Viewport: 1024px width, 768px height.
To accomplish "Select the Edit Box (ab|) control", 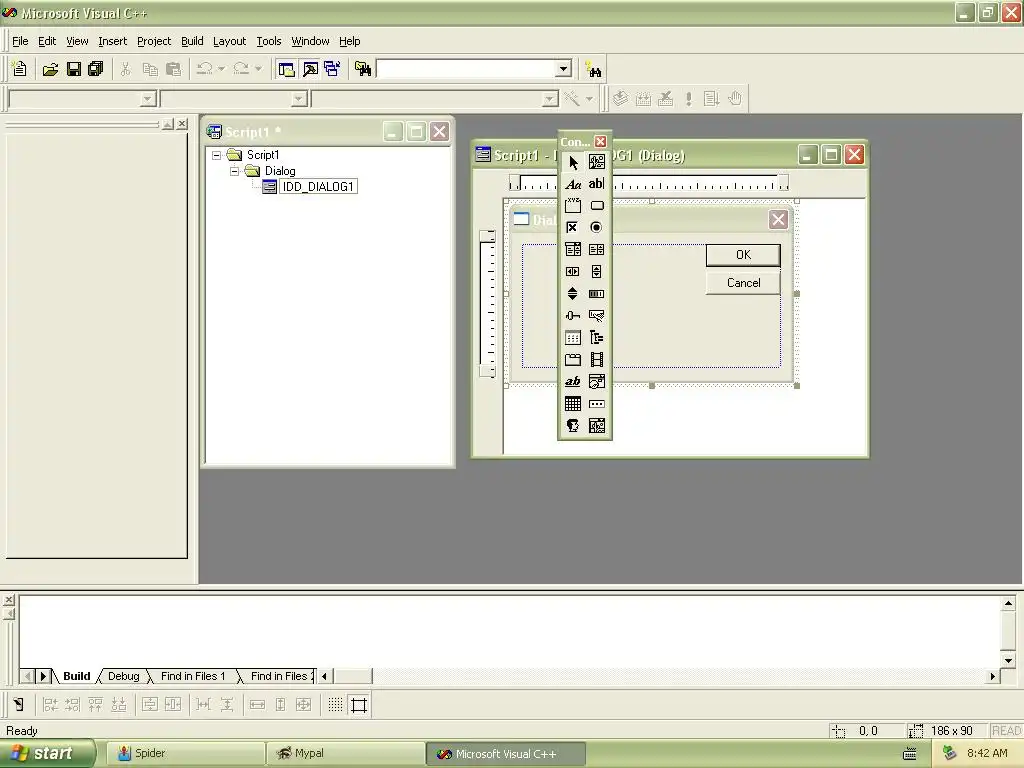I will [596, 184].
